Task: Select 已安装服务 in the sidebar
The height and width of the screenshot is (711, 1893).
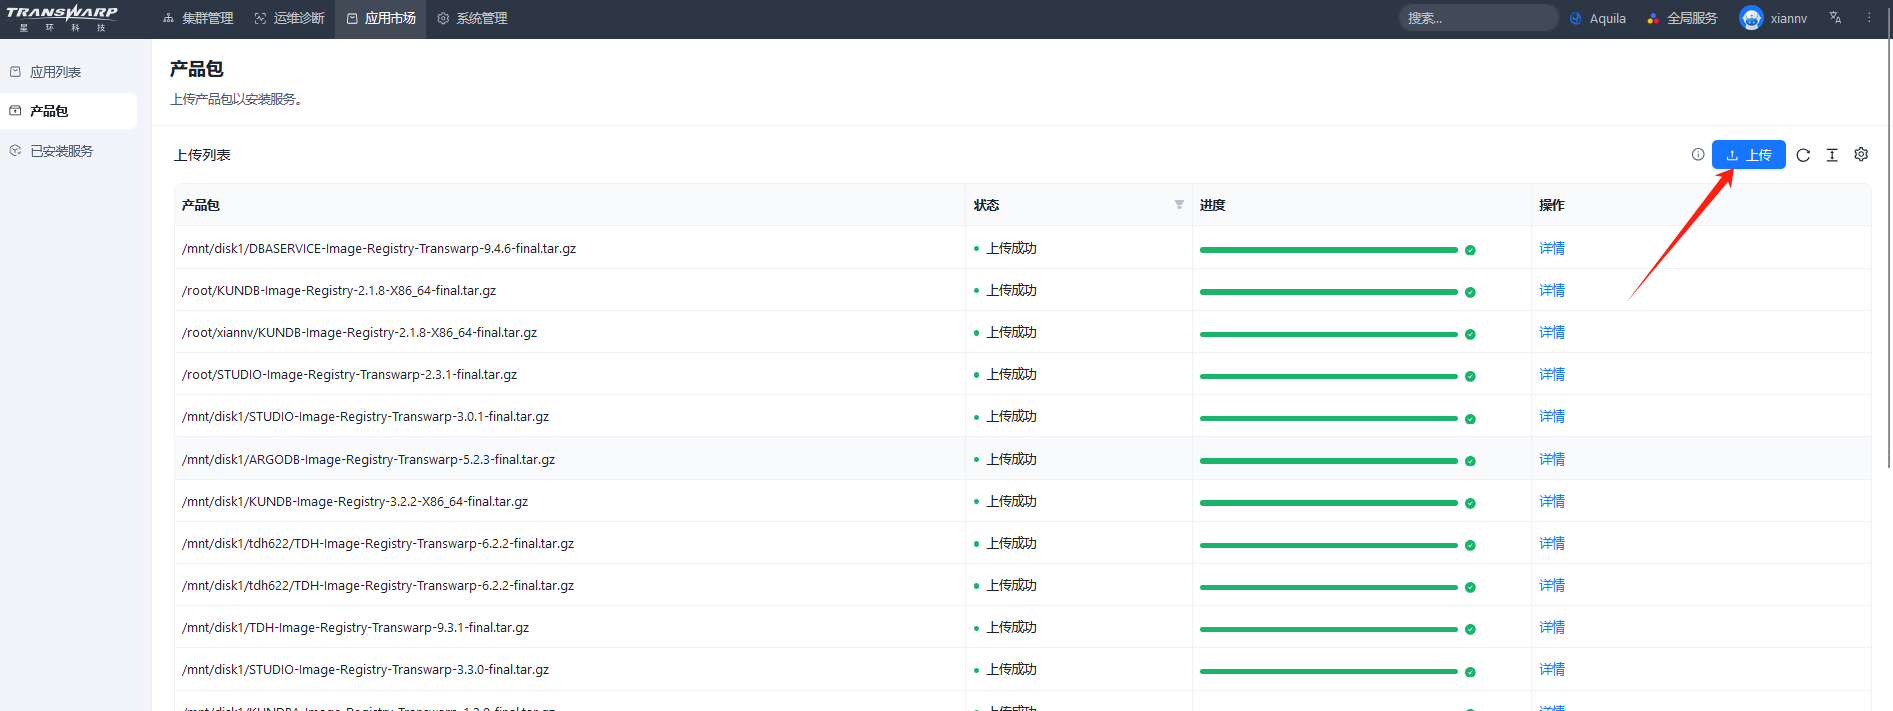Action: 61,151
